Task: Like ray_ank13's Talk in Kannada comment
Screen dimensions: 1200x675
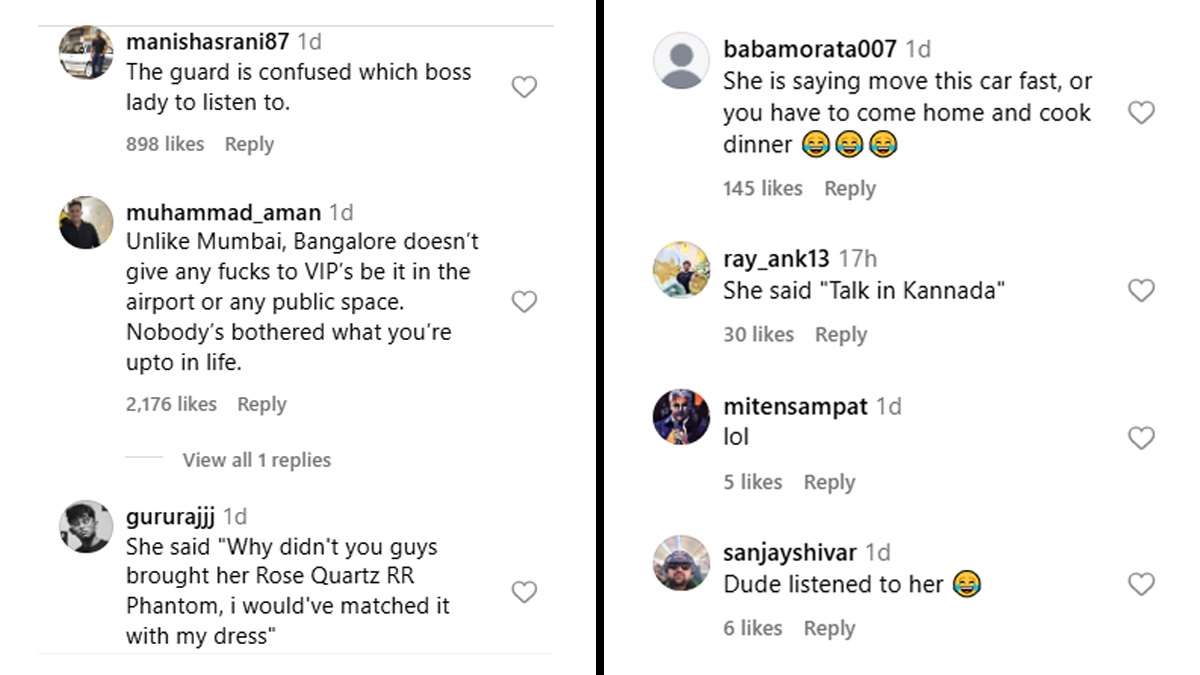Action: tap(1141, 291)
